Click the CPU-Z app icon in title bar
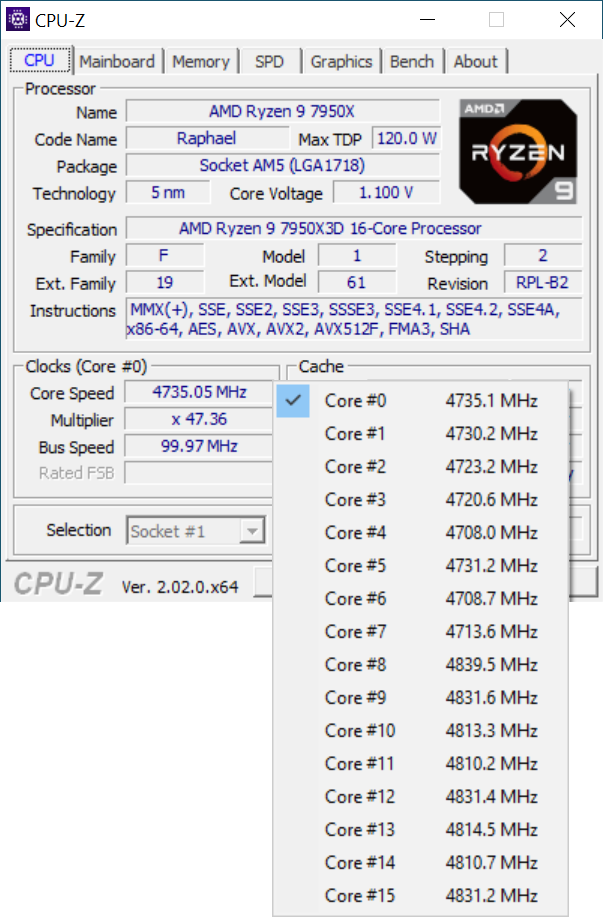This screenshot has width=603, height=917. coord(18,19)
